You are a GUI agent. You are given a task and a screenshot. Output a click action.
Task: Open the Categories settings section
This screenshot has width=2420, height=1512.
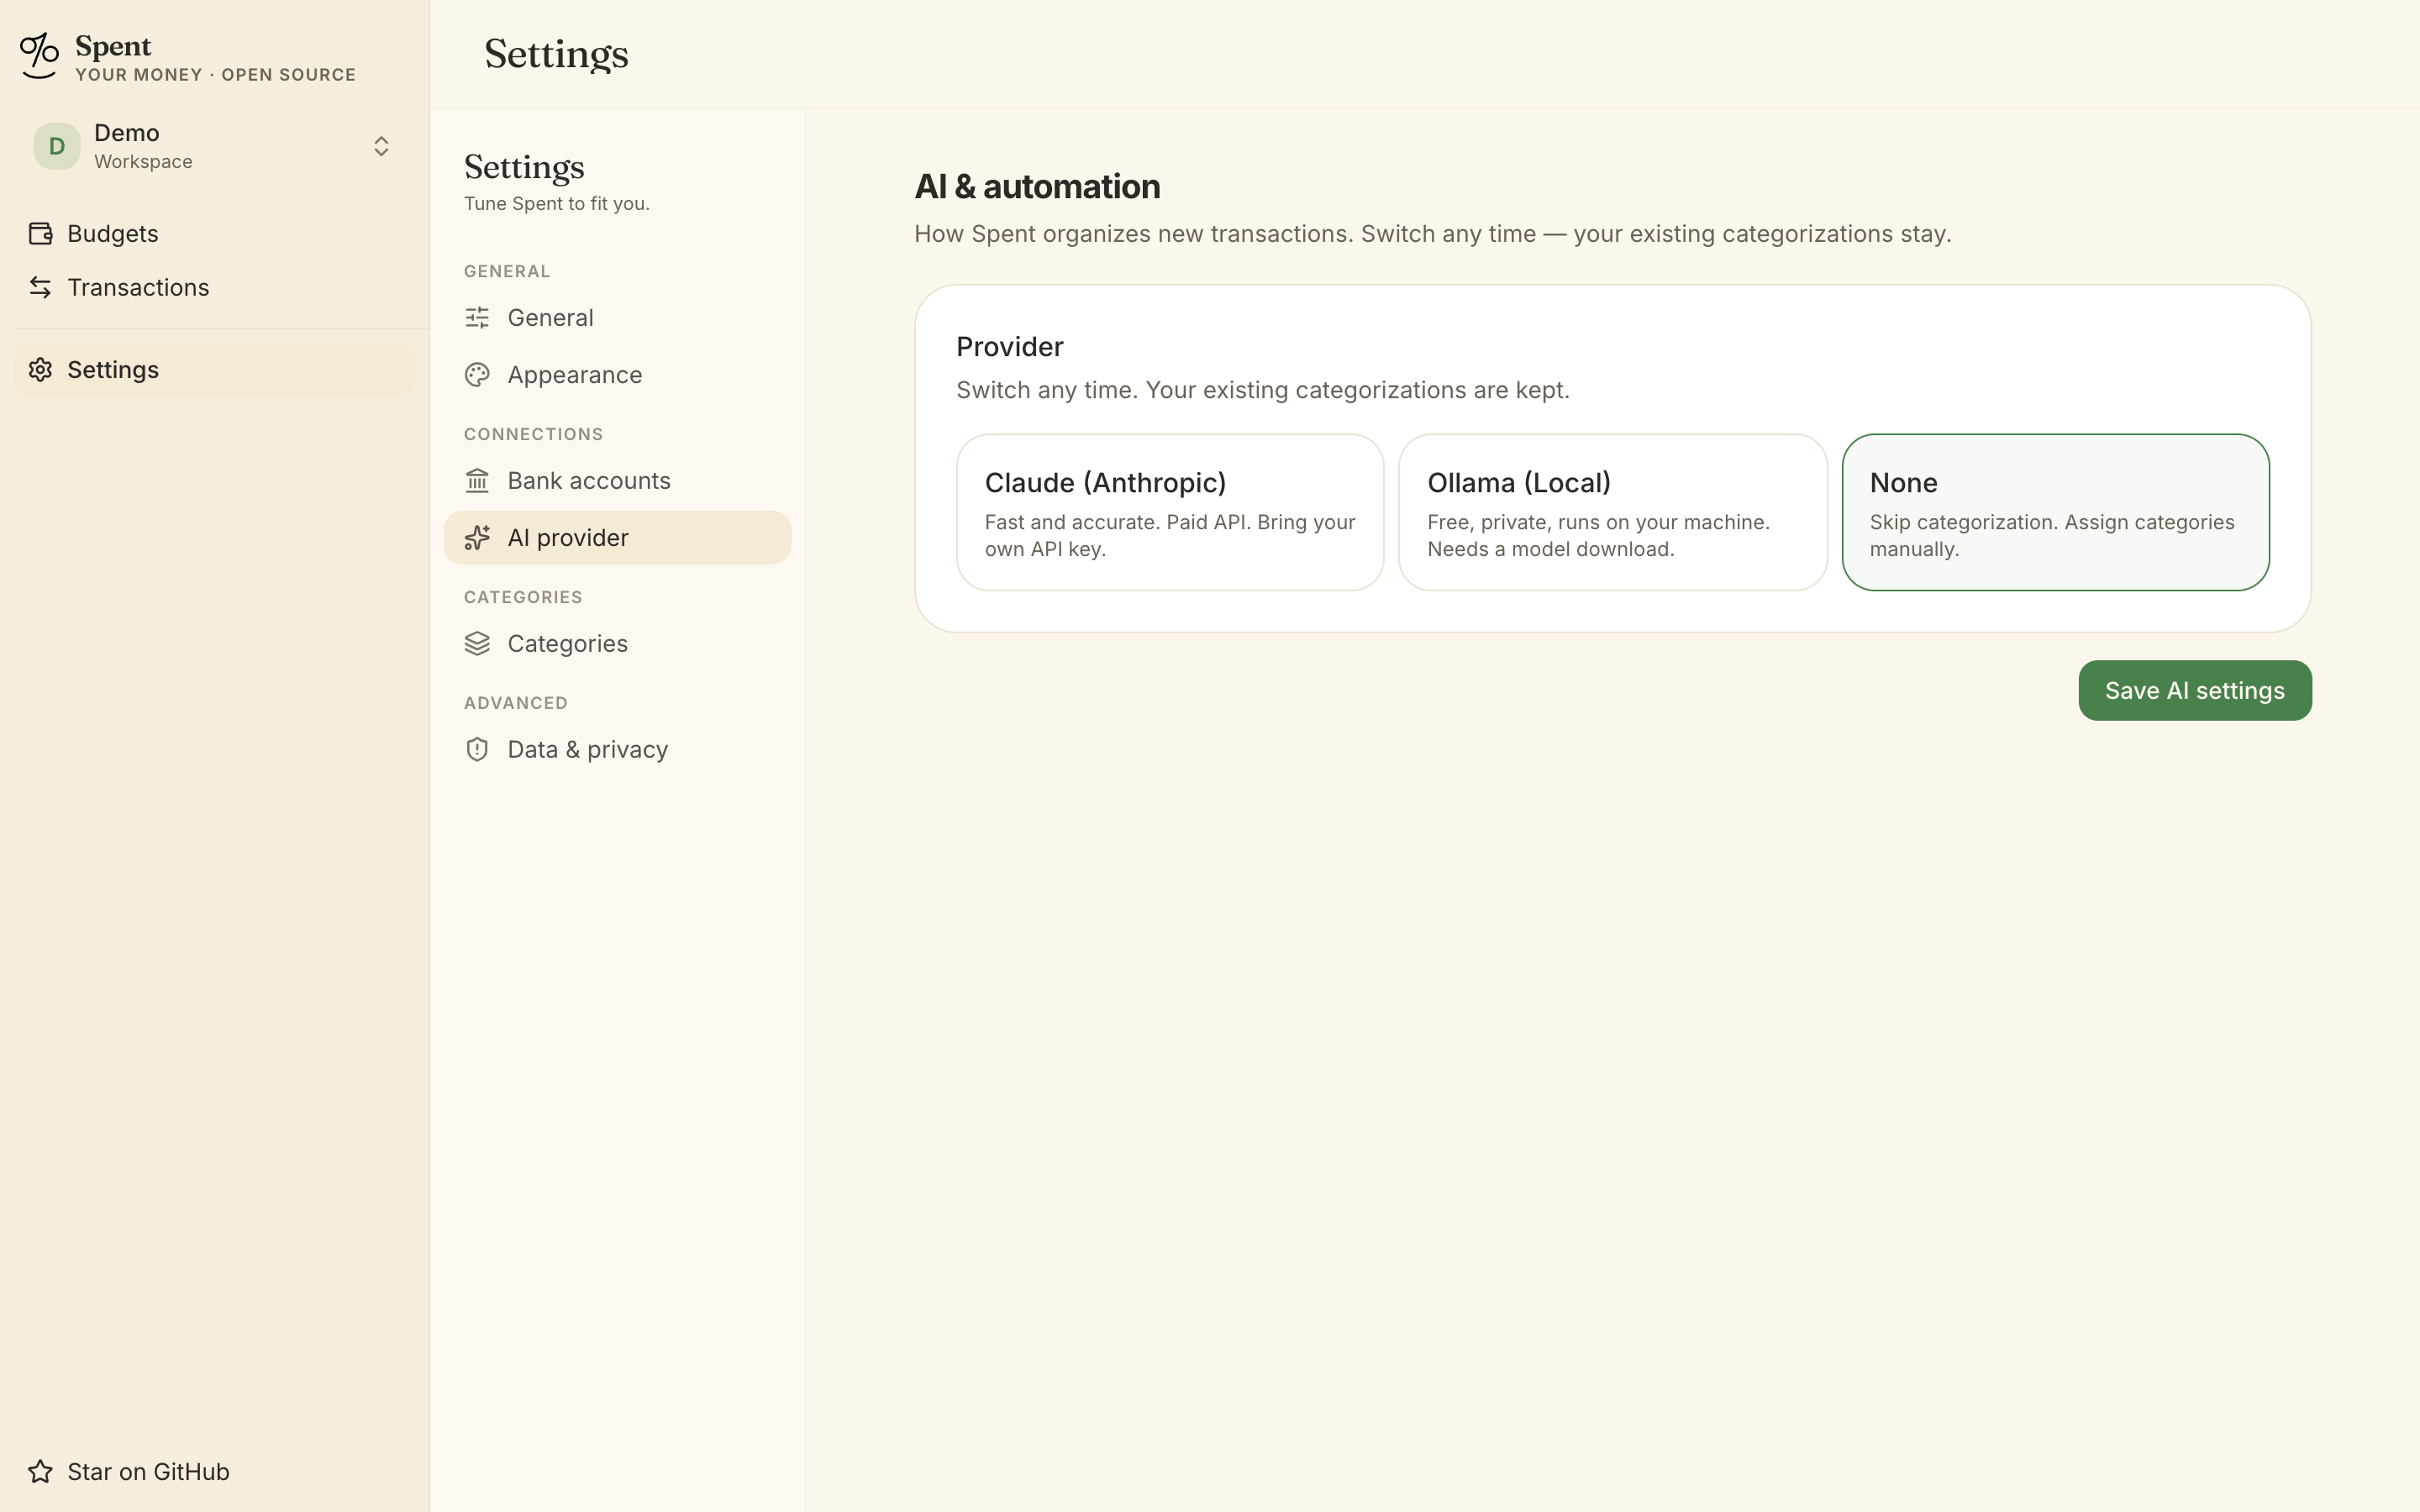point(617,643)
